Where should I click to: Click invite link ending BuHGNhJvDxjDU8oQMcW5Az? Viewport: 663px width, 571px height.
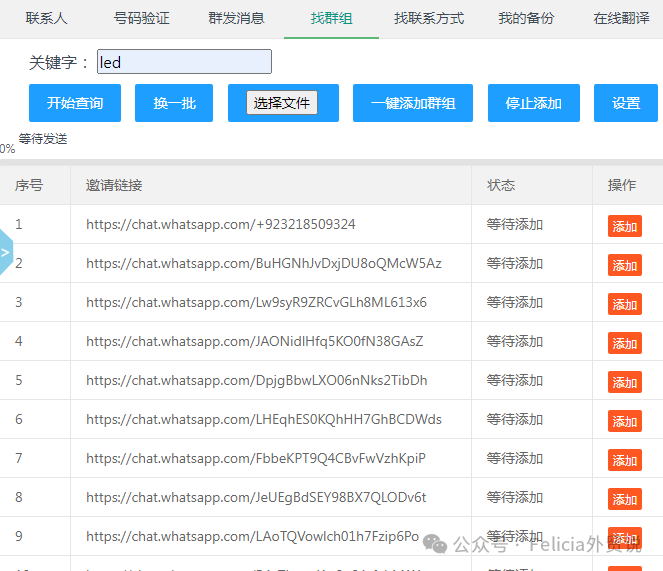click(x=264, y=264)
